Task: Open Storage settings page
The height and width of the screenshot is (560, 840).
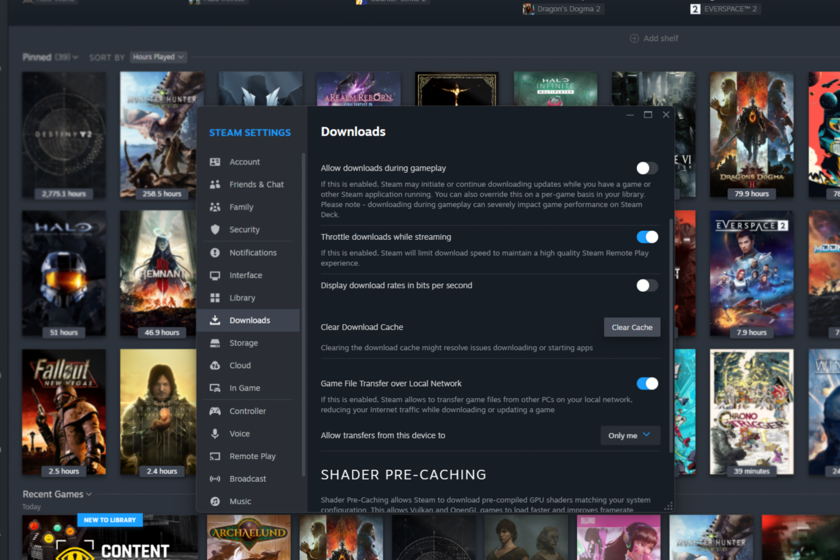Action: (248, 343)
